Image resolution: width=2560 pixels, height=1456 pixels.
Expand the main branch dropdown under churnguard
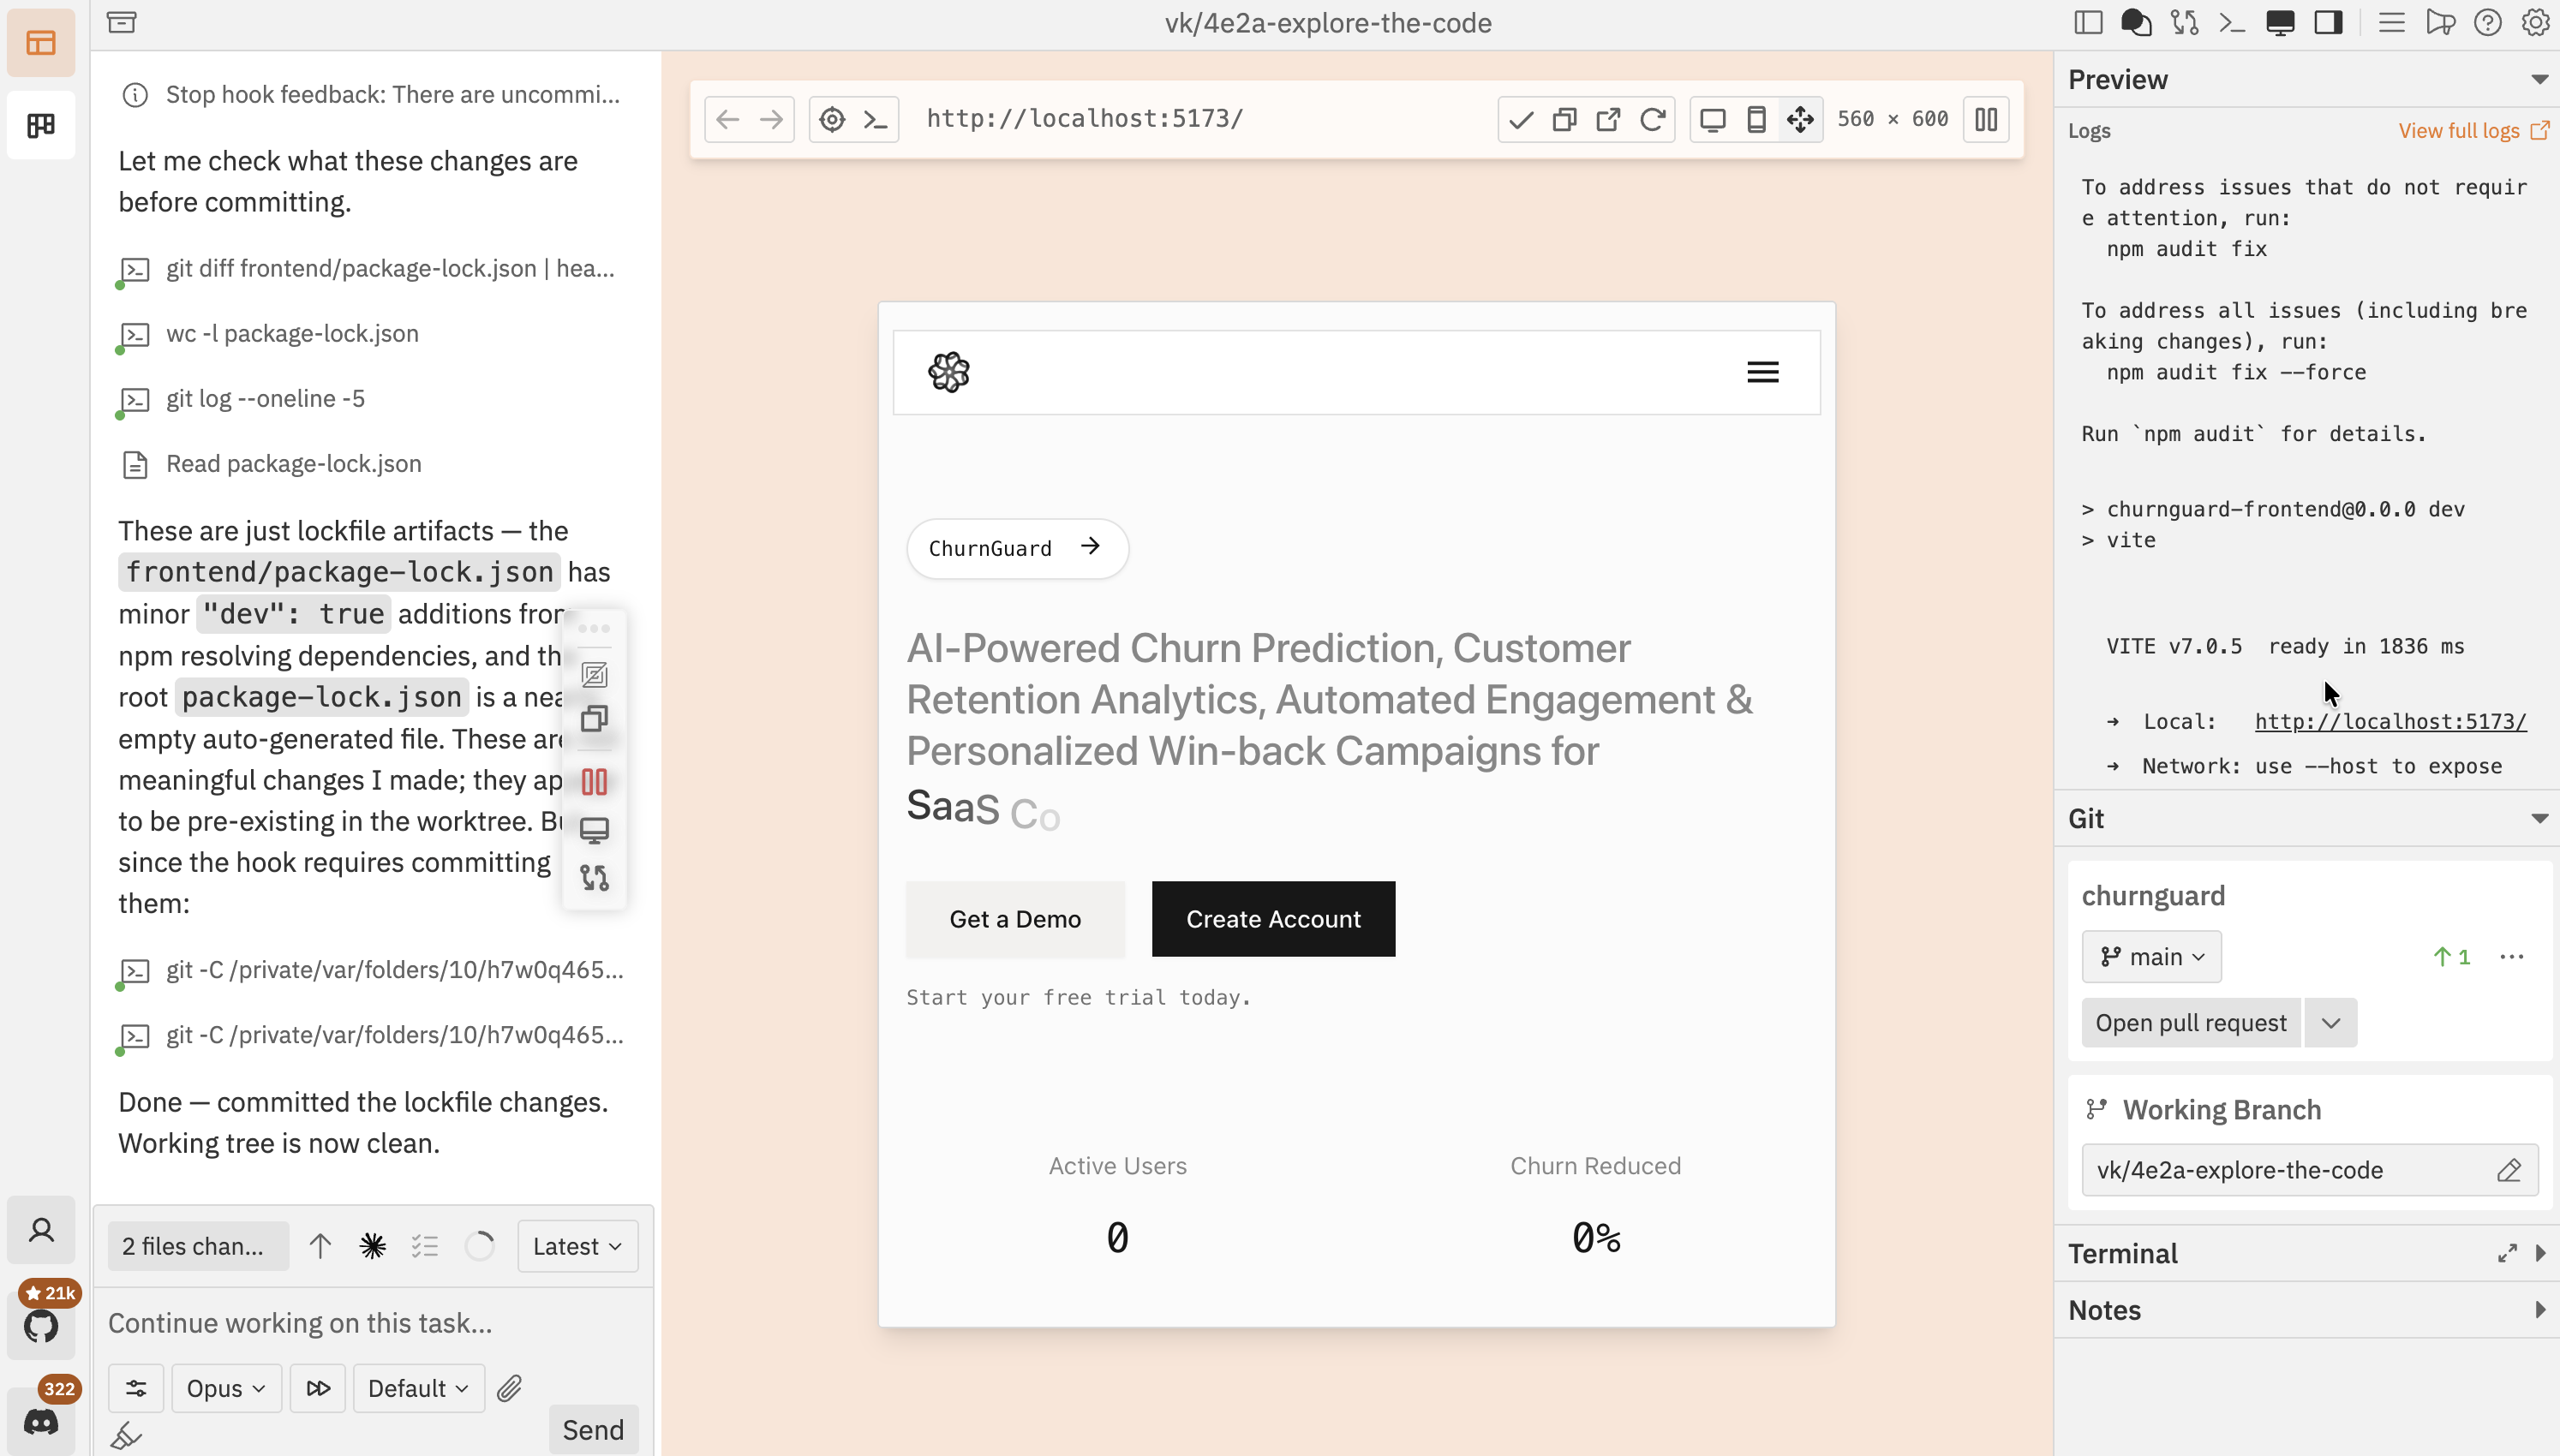tap(2151, 956)
